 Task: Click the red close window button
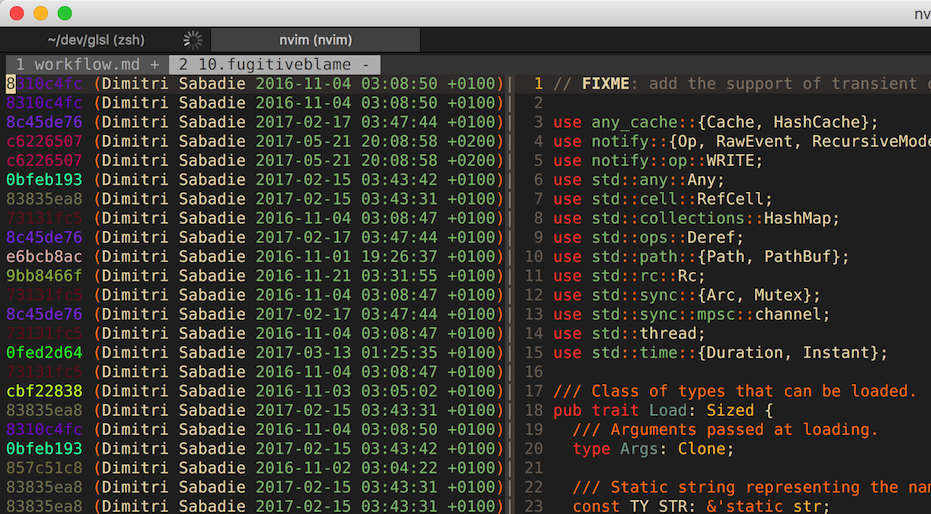click(x=17, y=13)
